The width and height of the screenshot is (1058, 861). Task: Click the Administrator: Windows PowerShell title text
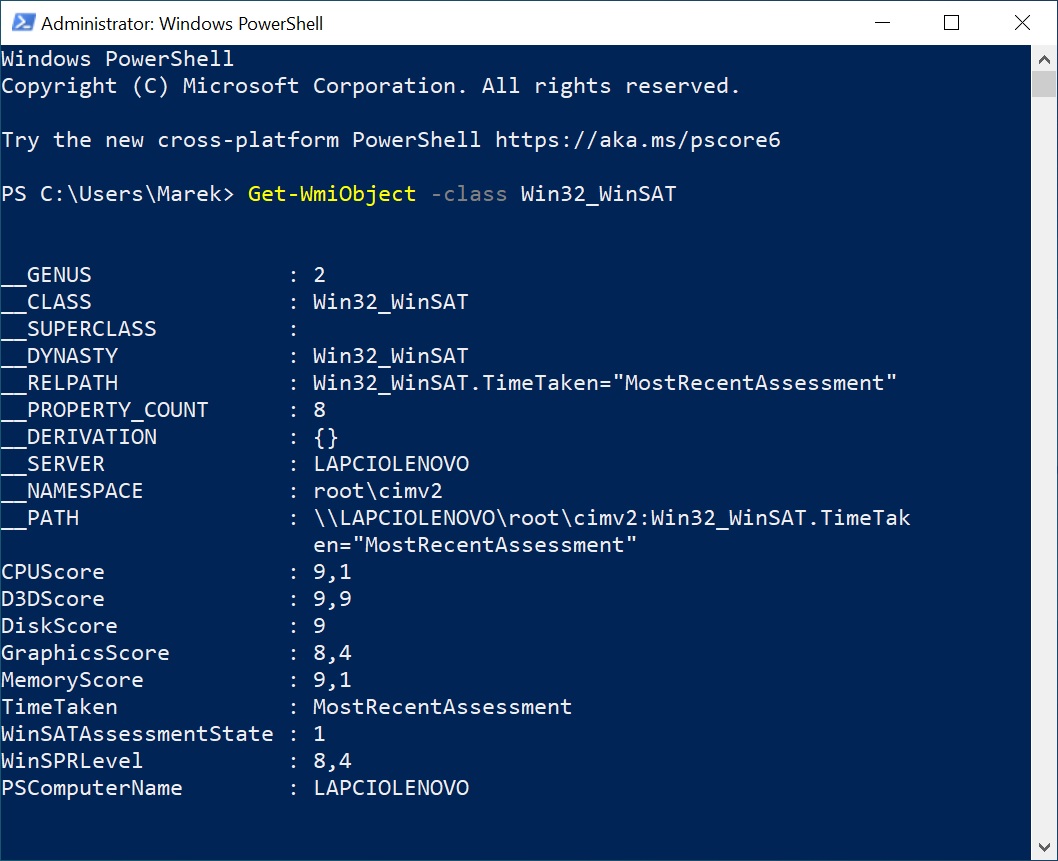point(180,22)
